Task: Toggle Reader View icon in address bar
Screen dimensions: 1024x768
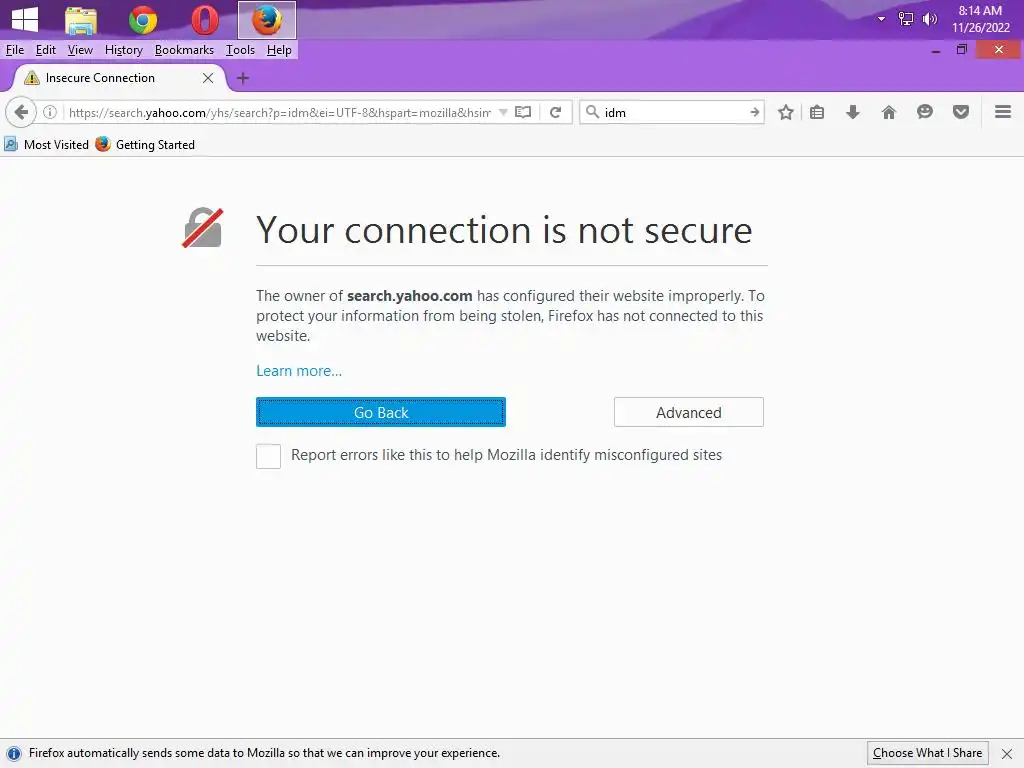Action: coord(523,112)
